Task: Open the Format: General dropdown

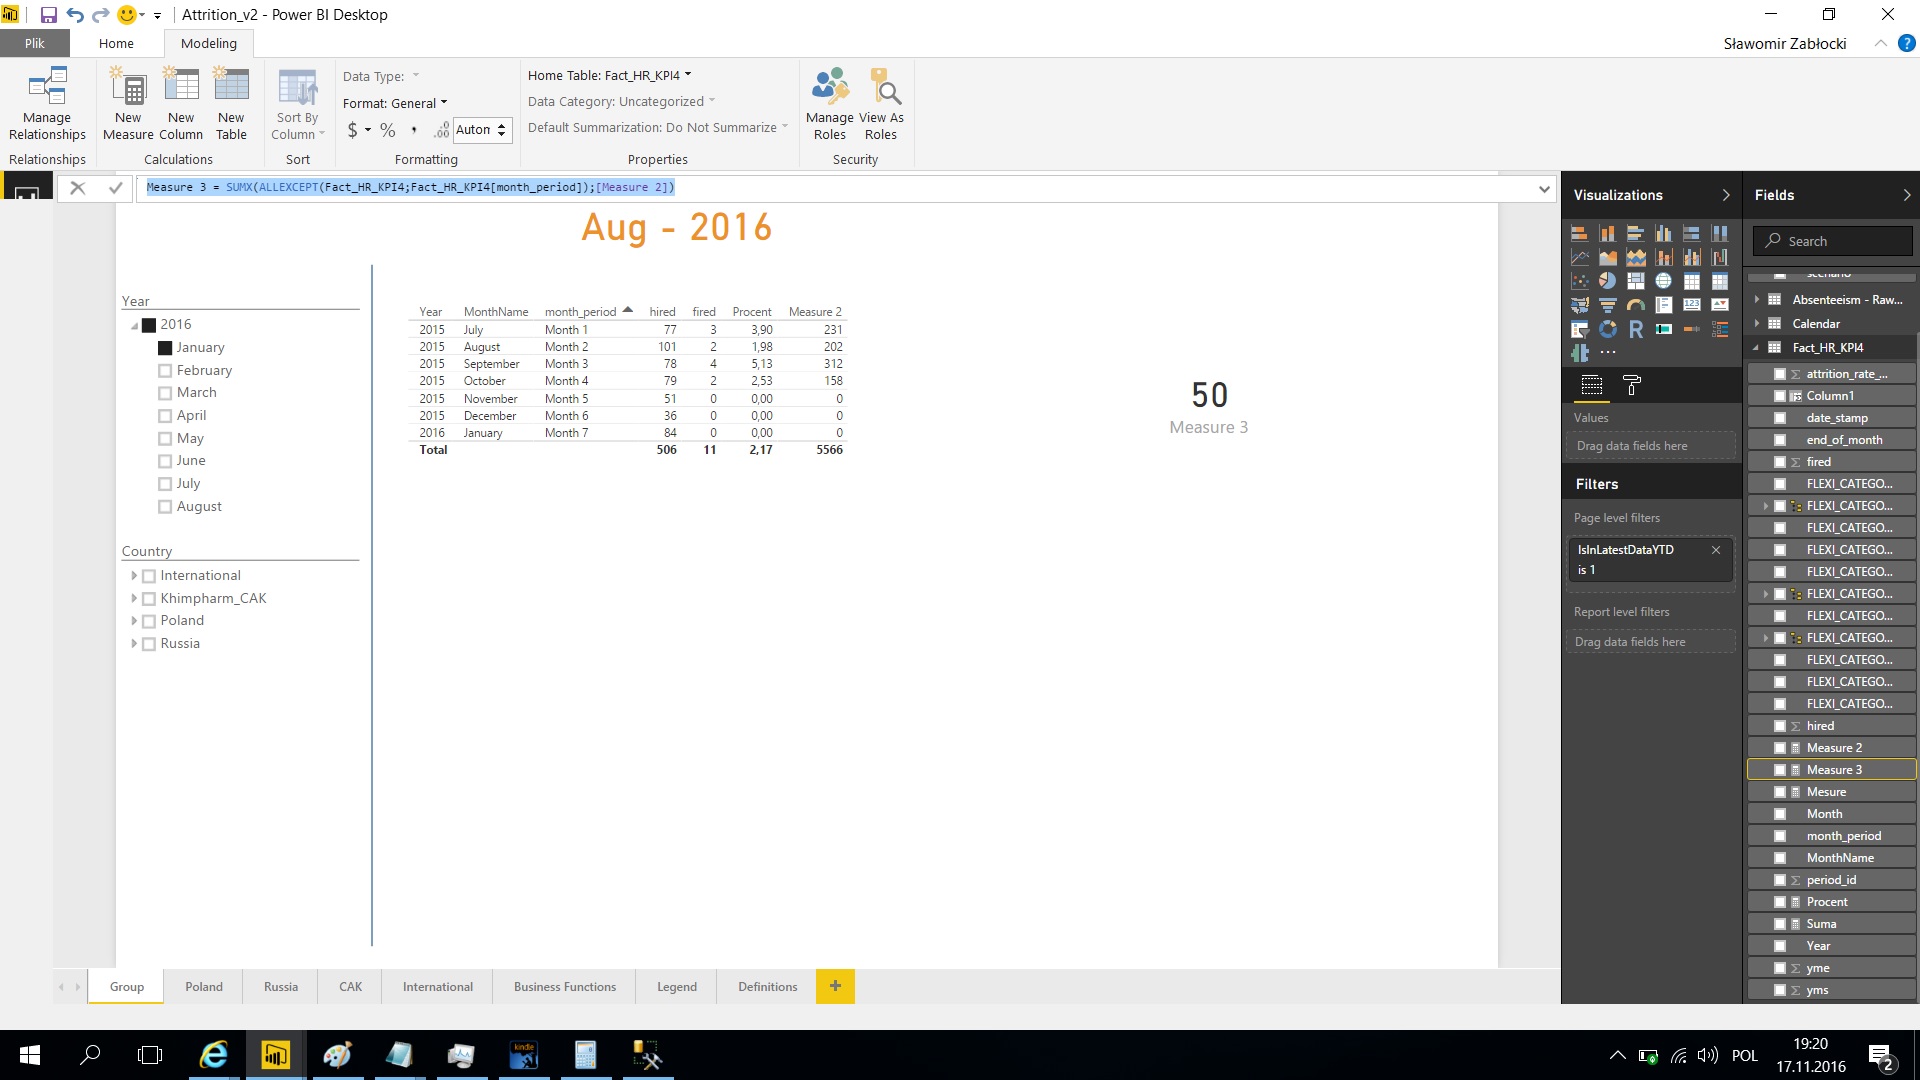Action: pos(395,103)
